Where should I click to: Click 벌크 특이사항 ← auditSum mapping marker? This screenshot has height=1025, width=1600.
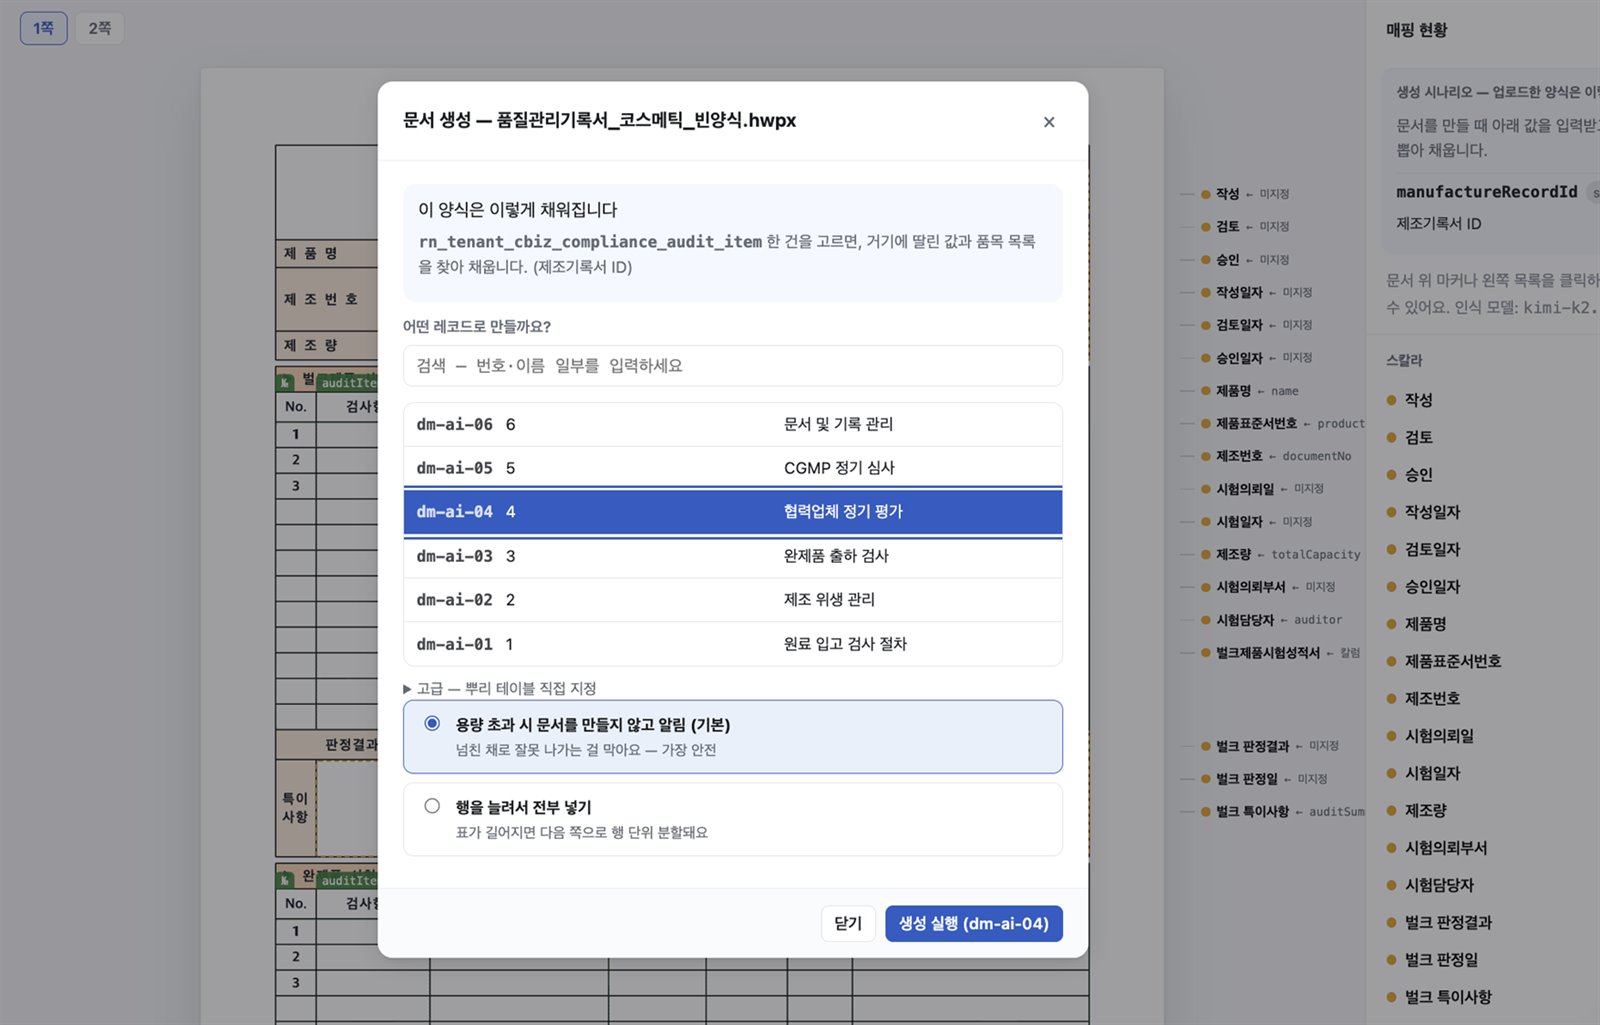coord(1283,811)
